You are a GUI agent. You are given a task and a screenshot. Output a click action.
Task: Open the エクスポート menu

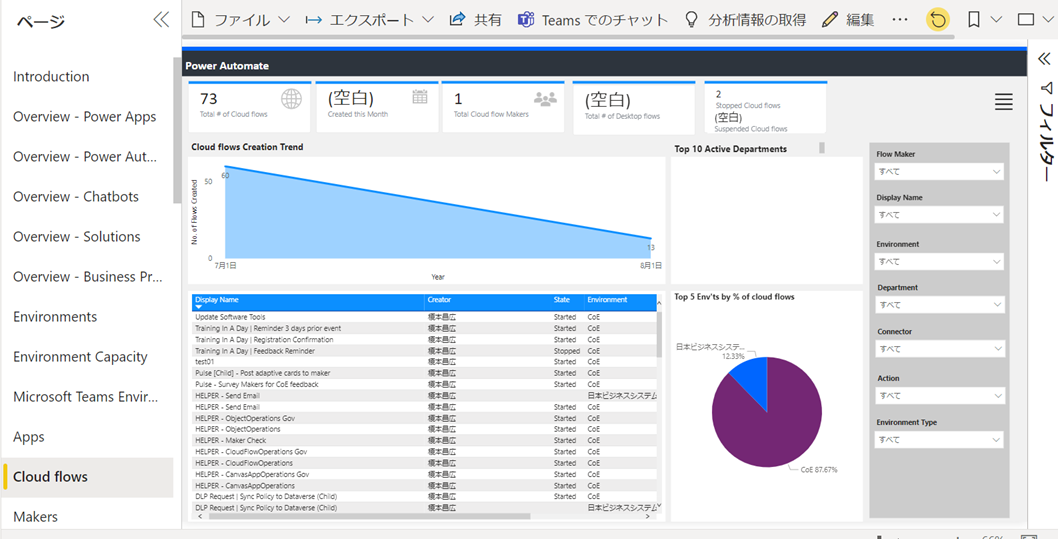coord(369,20)
